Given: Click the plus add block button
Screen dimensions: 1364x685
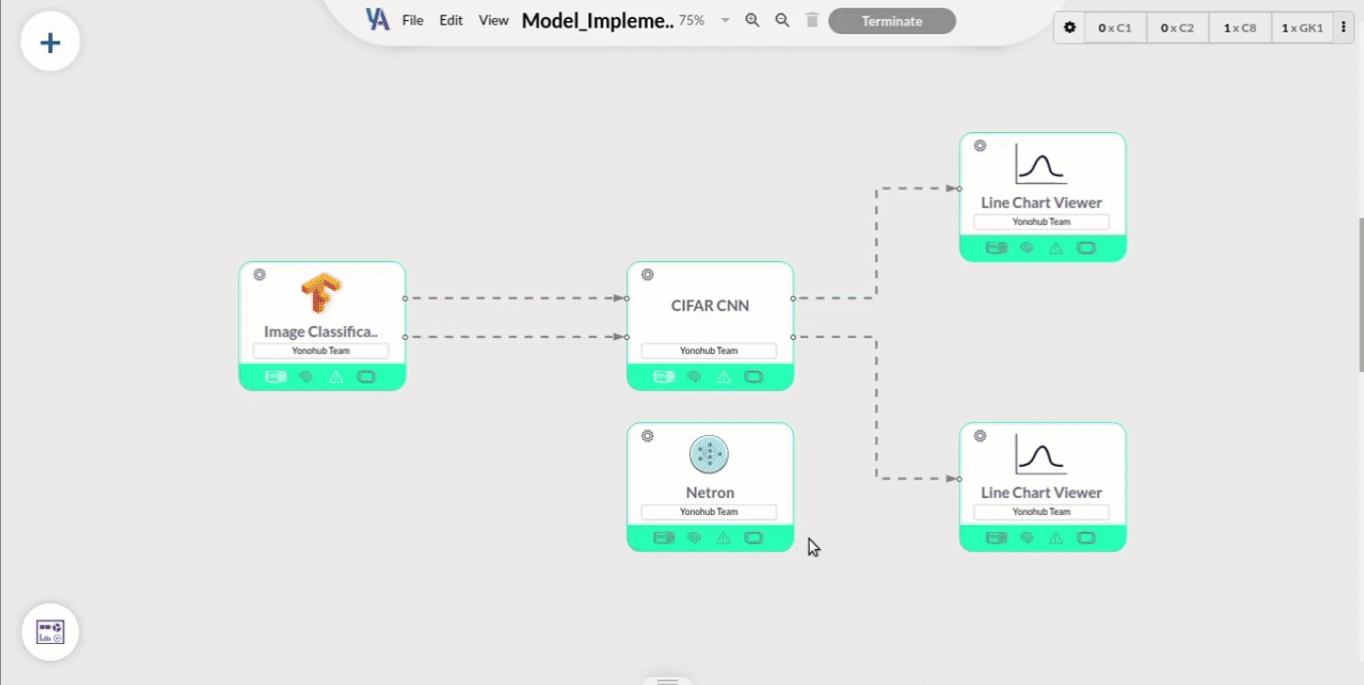Looking at the screenshot, I should pyautogui.click(x=50, y=42).
